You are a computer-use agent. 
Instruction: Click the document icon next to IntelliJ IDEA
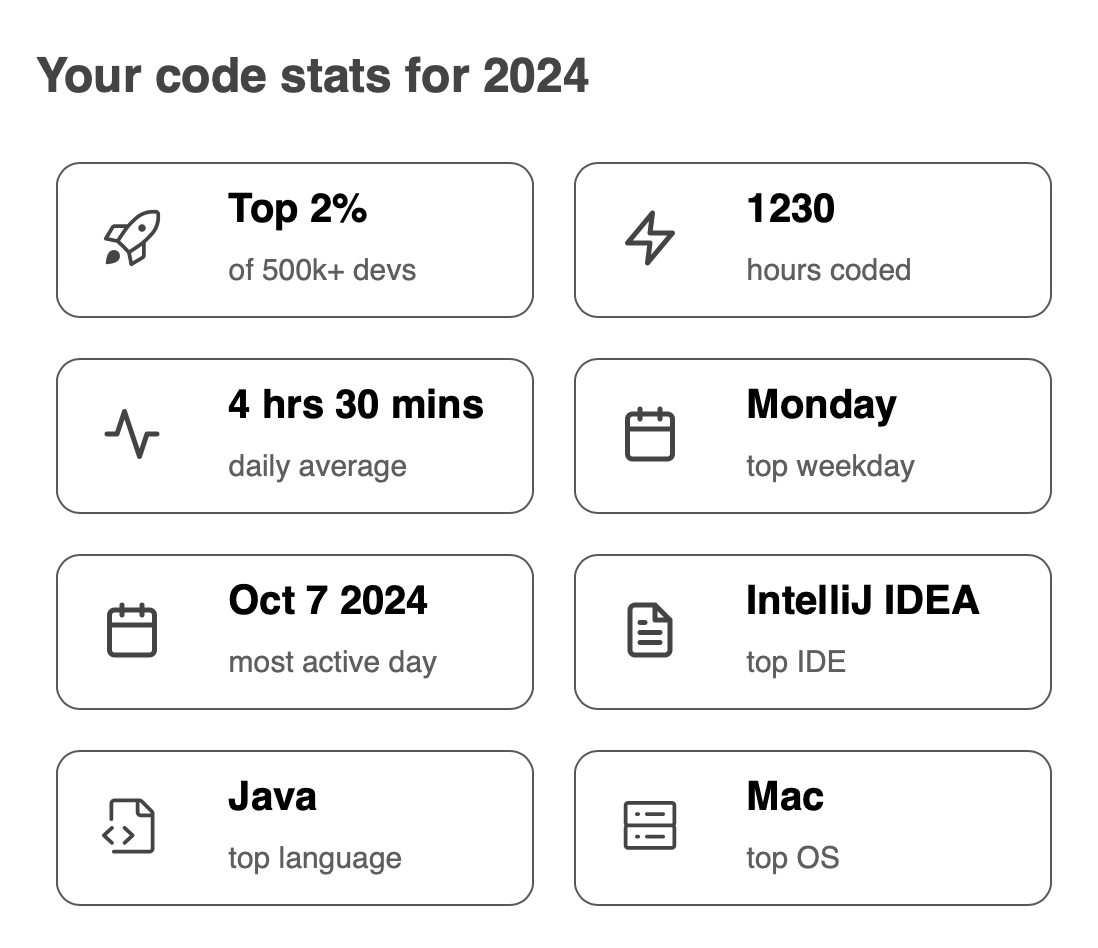[x=650, y=630]
